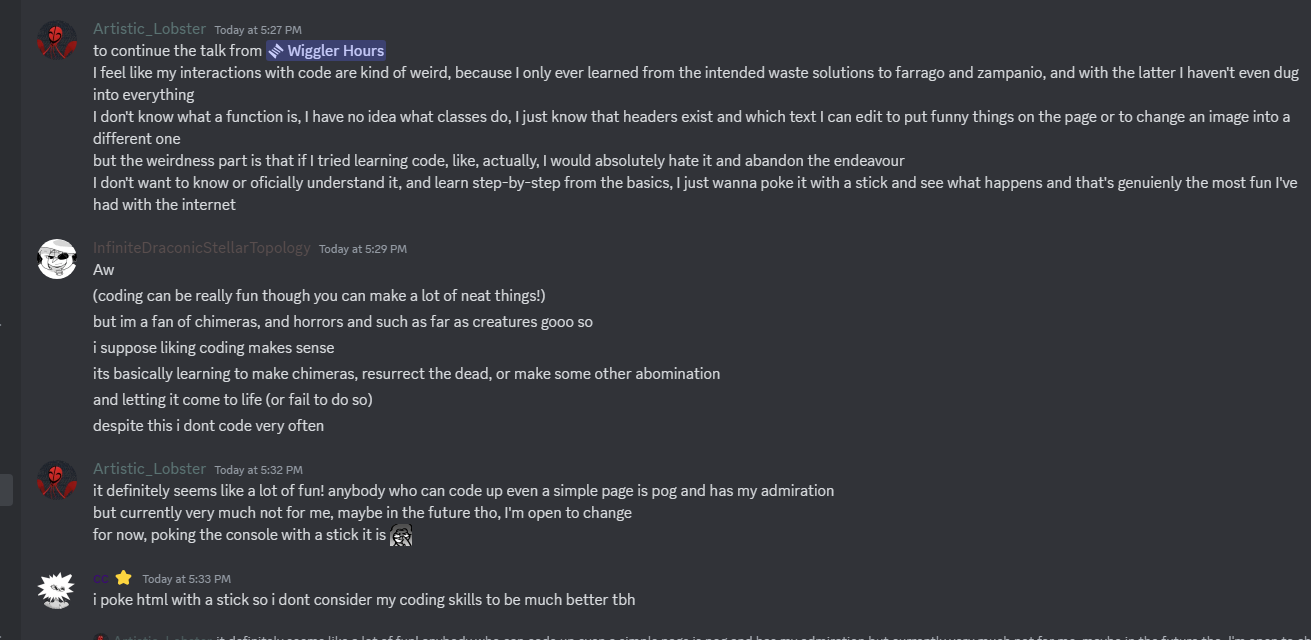Click the "Today at 5:32 PM" timestamp
The height and width of the screenshot is (640, 1311).
258,470
